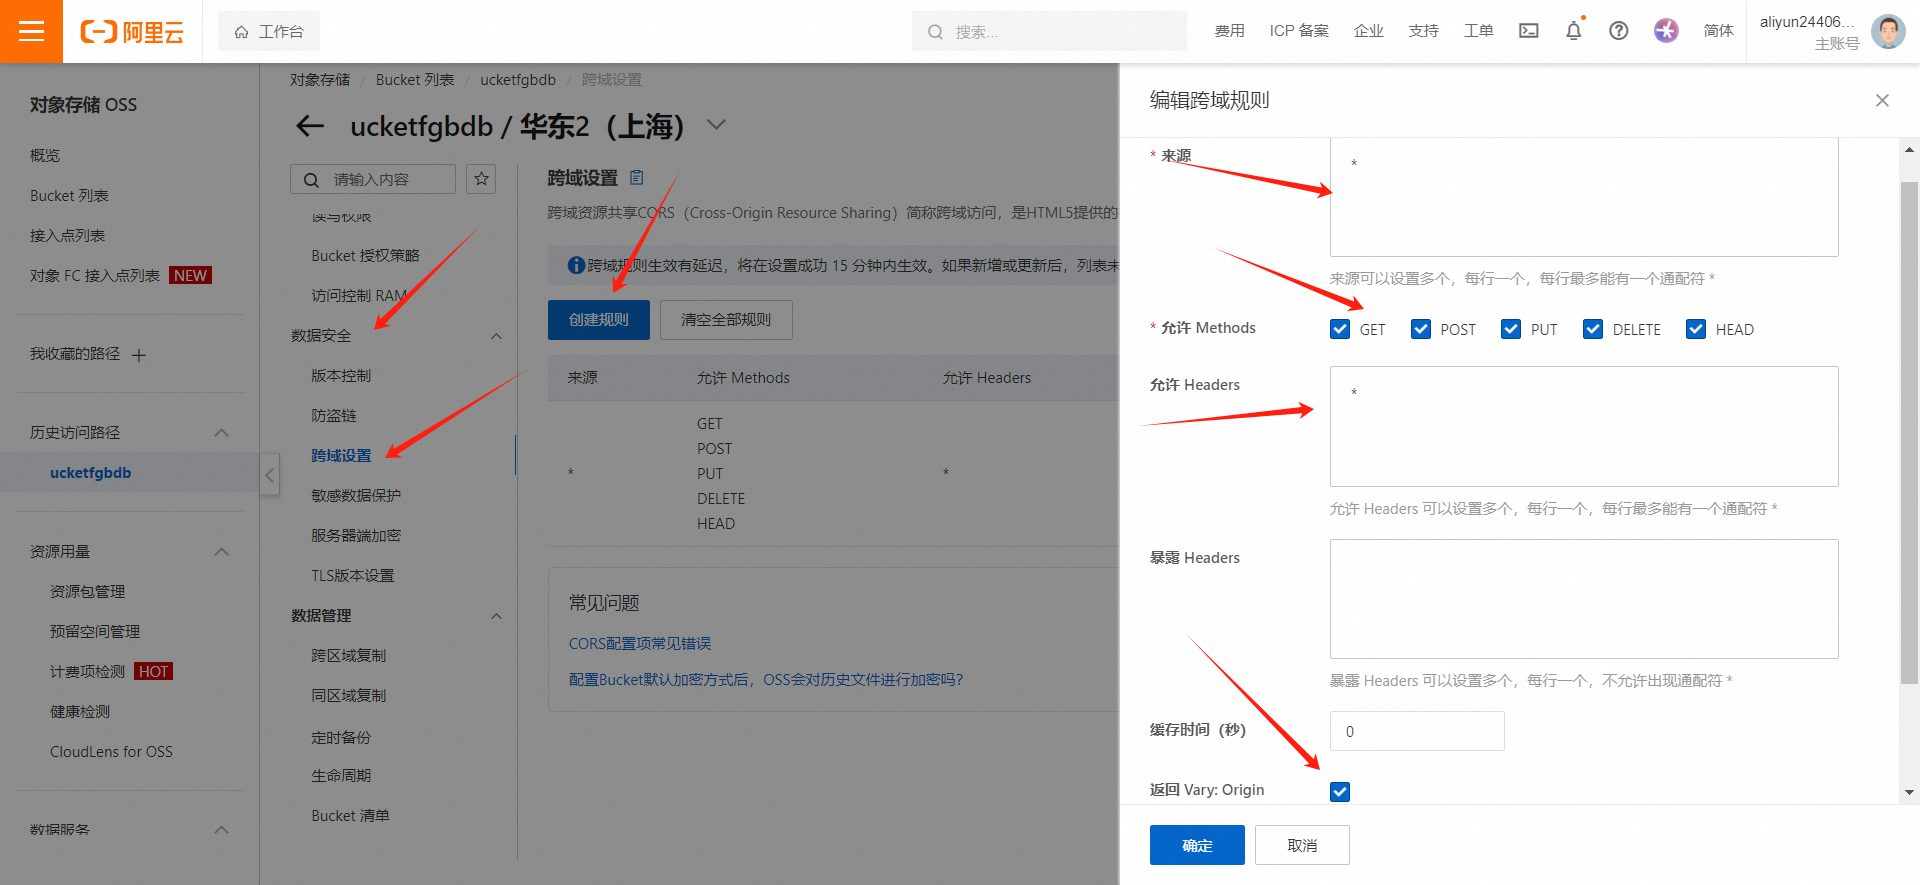Click the 允许 Headers text area
This screenshot has height=885, width=1920.
1584,426
